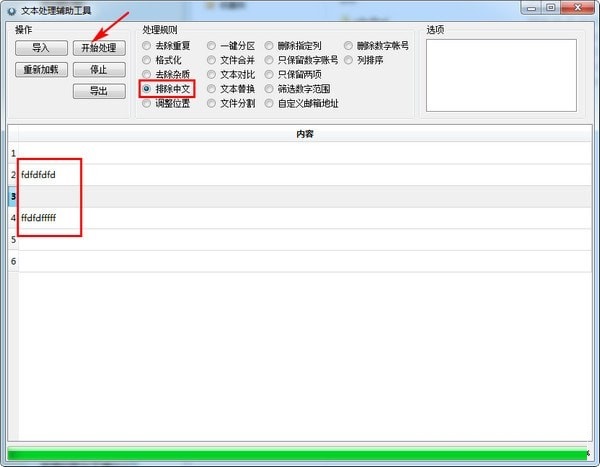Screen dimensions: 600x467
Task: Choose the 文本对比 rule
Action: (231, 74)
